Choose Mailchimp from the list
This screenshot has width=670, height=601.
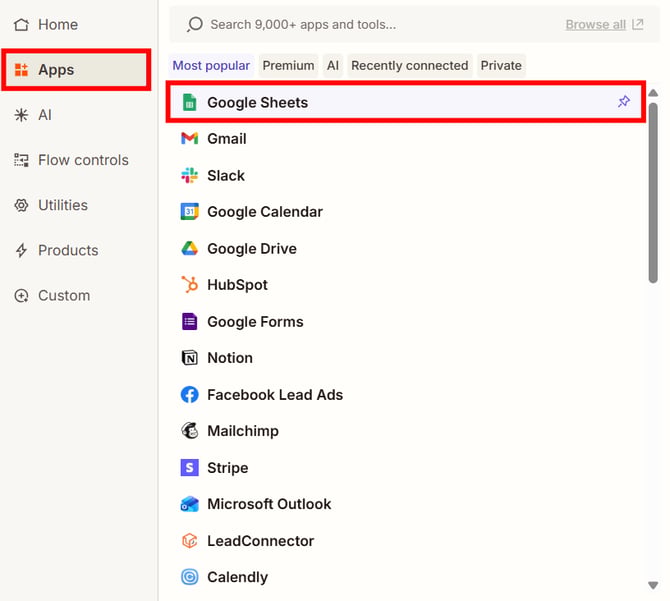pos(406,431)
